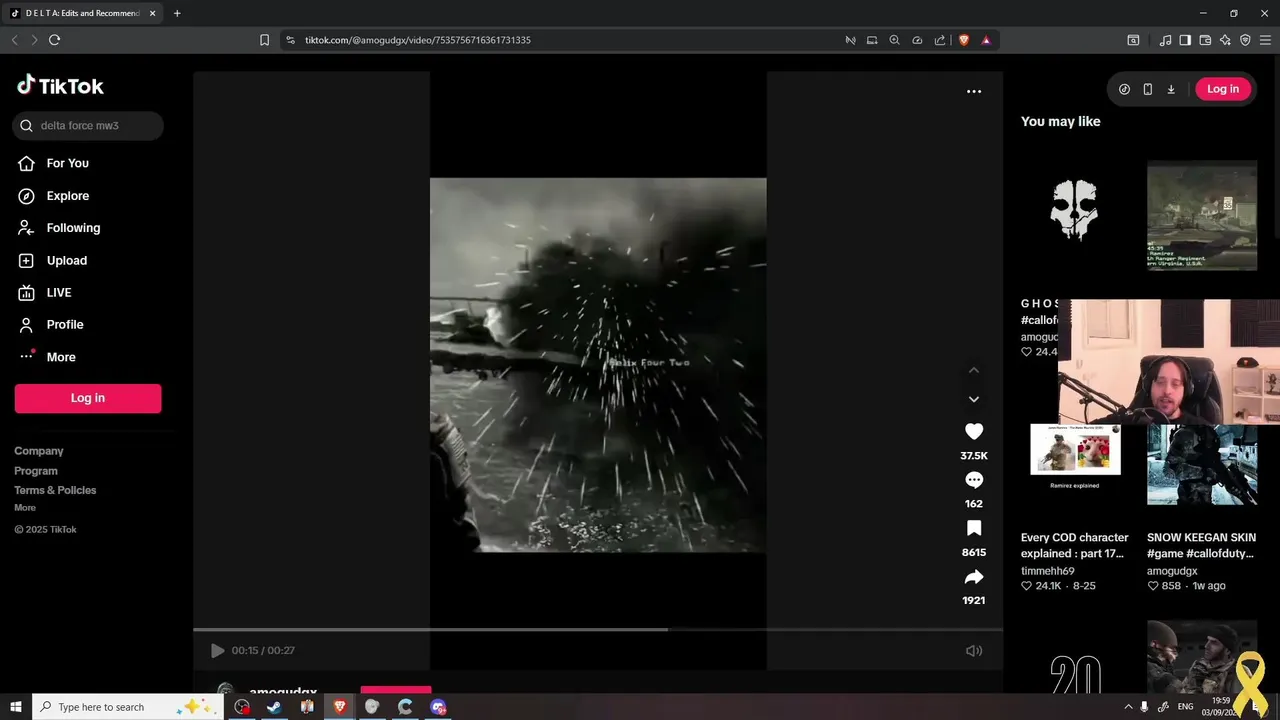Play the paused video
1280x720 pixels.
click(x=217, y=651)
